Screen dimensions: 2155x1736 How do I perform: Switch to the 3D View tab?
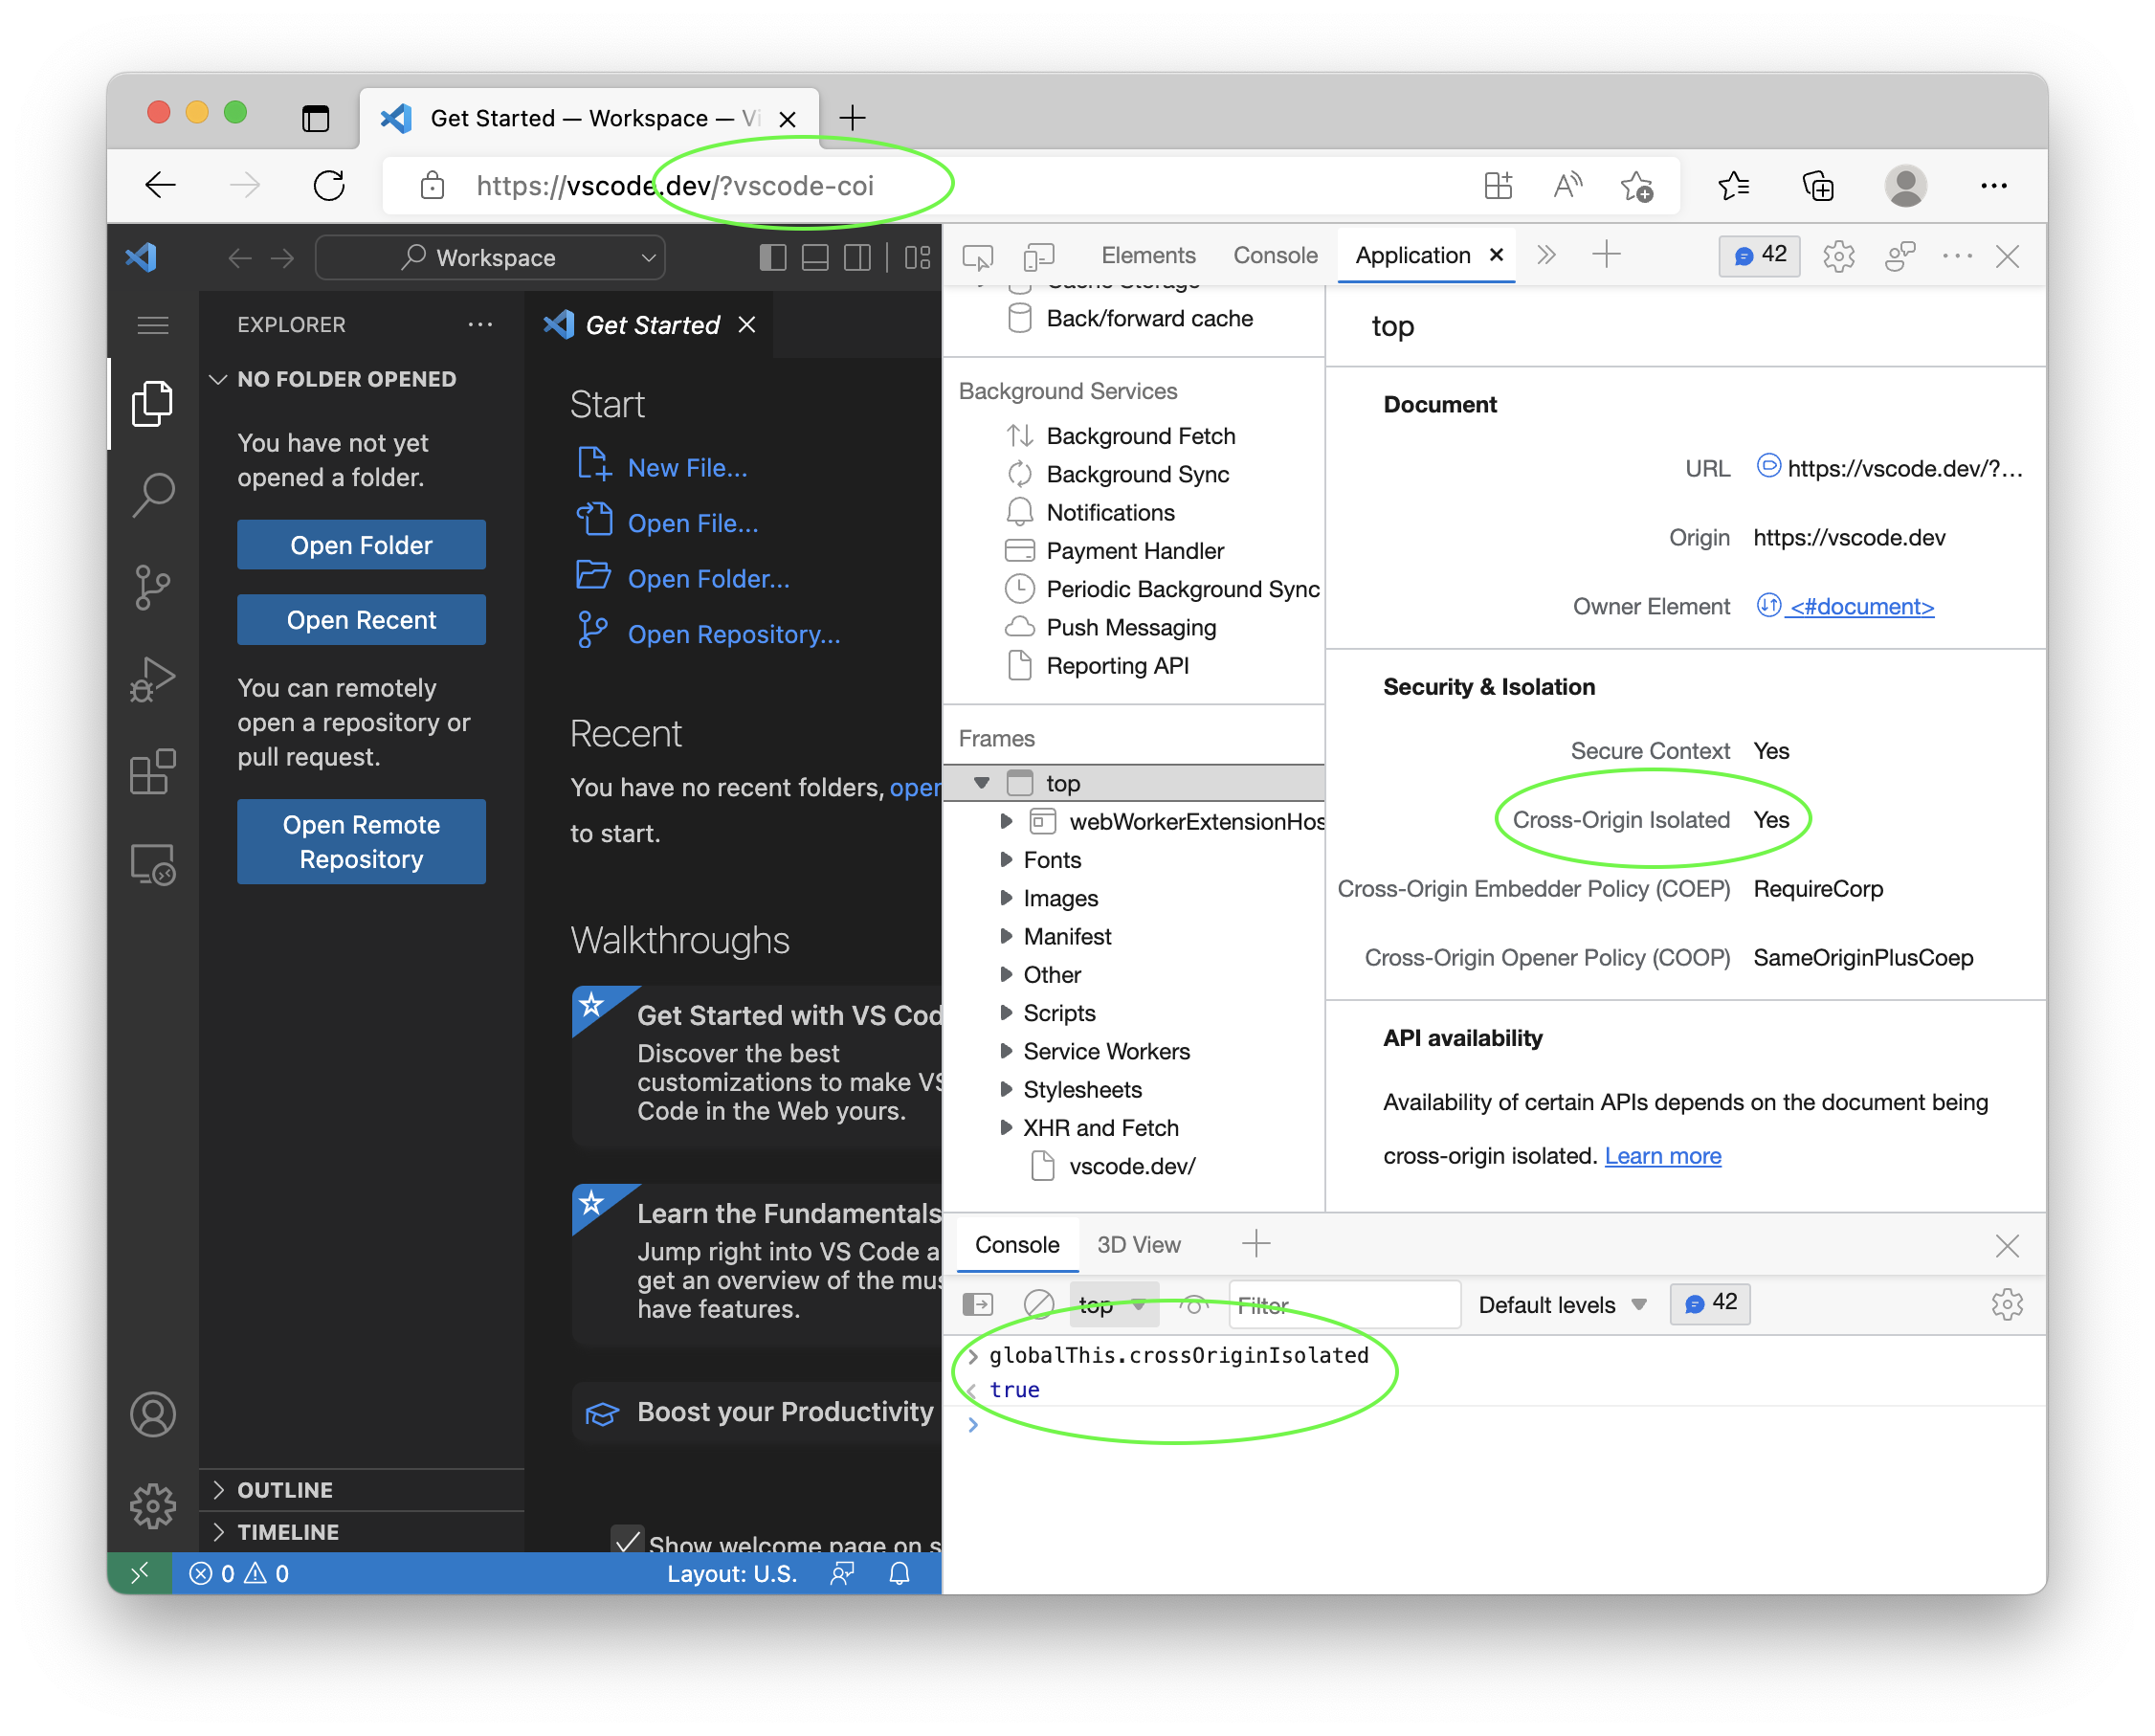(x=1137, y=1244)
